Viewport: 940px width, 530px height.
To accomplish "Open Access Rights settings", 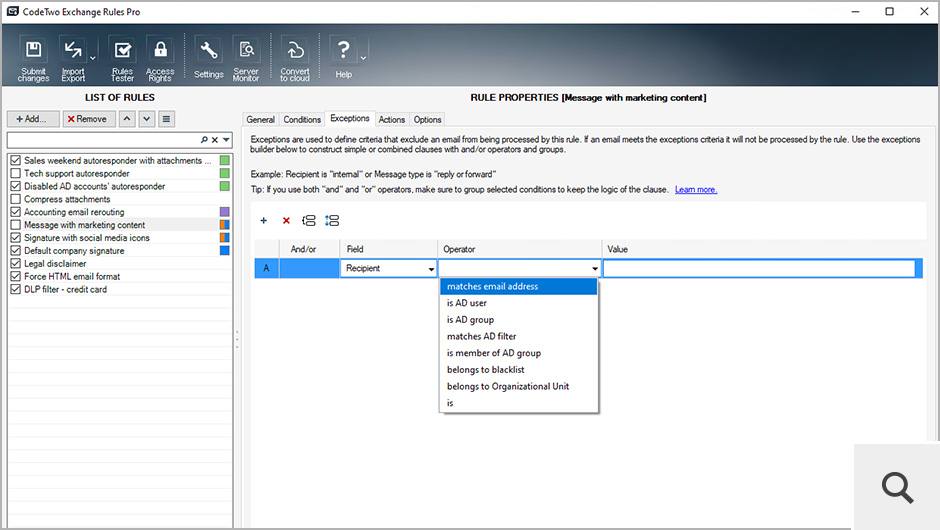I will click(x=160, y=59).
